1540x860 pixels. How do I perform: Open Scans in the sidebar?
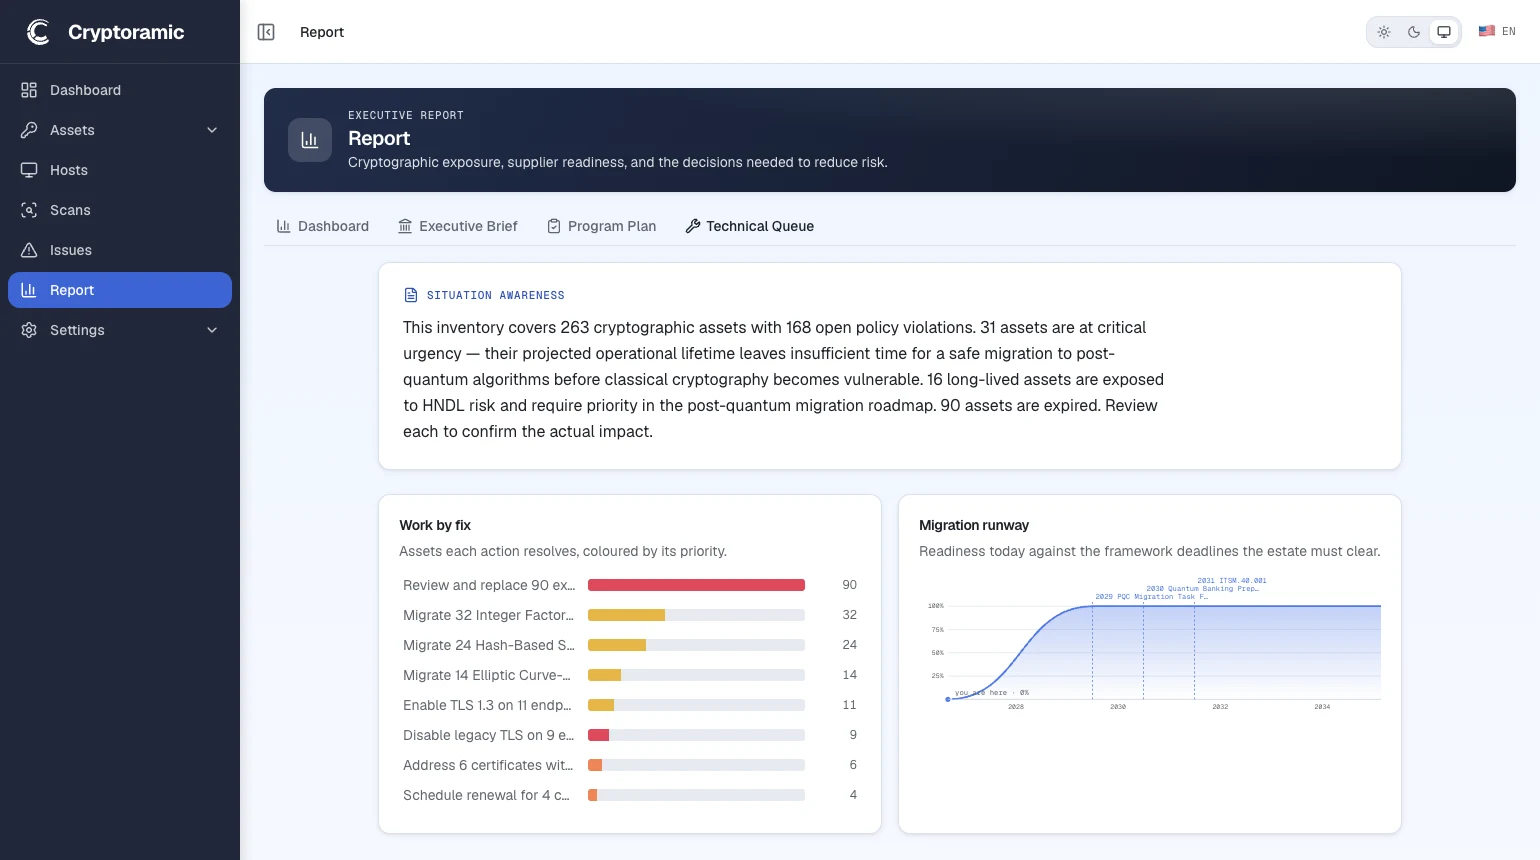click(120, 210)
